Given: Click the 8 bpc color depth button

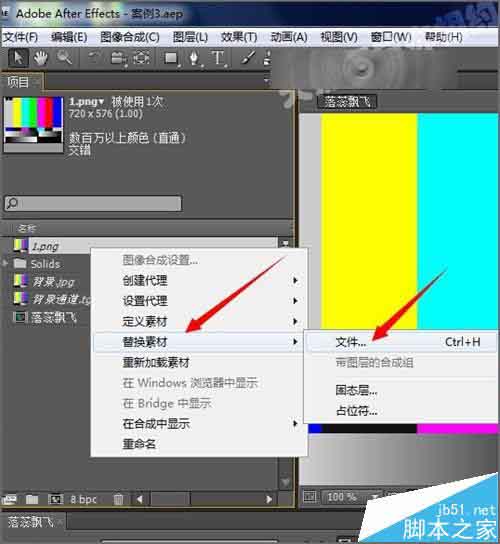Looking at the screenshot, I should click(84, 499).
